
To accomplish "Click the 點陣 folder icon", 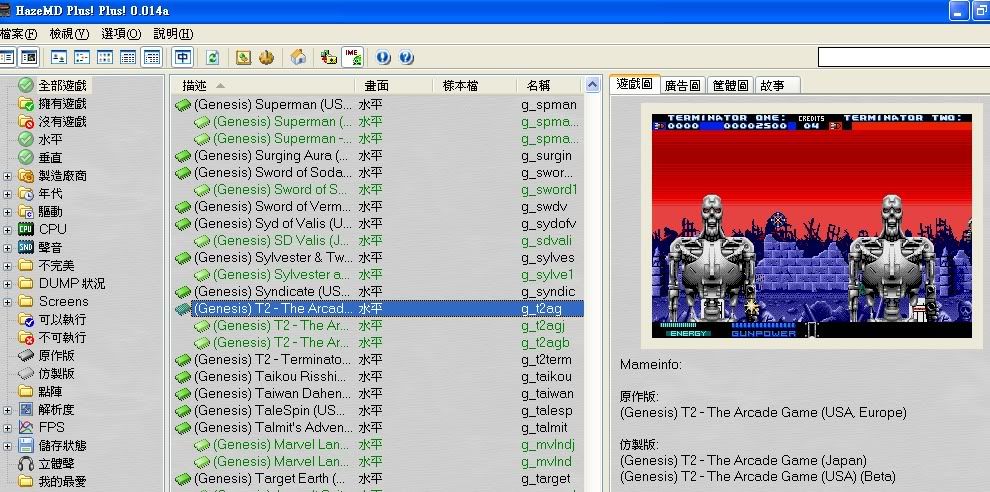I will tap(26, 392).
